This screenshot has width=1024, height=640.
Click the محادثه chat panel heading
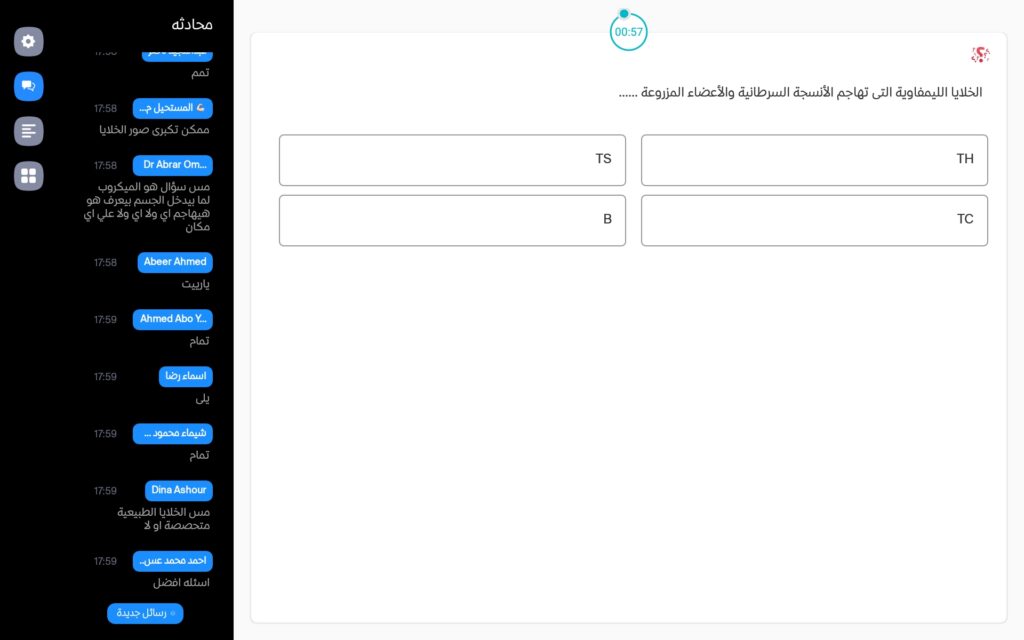[192, 25]
